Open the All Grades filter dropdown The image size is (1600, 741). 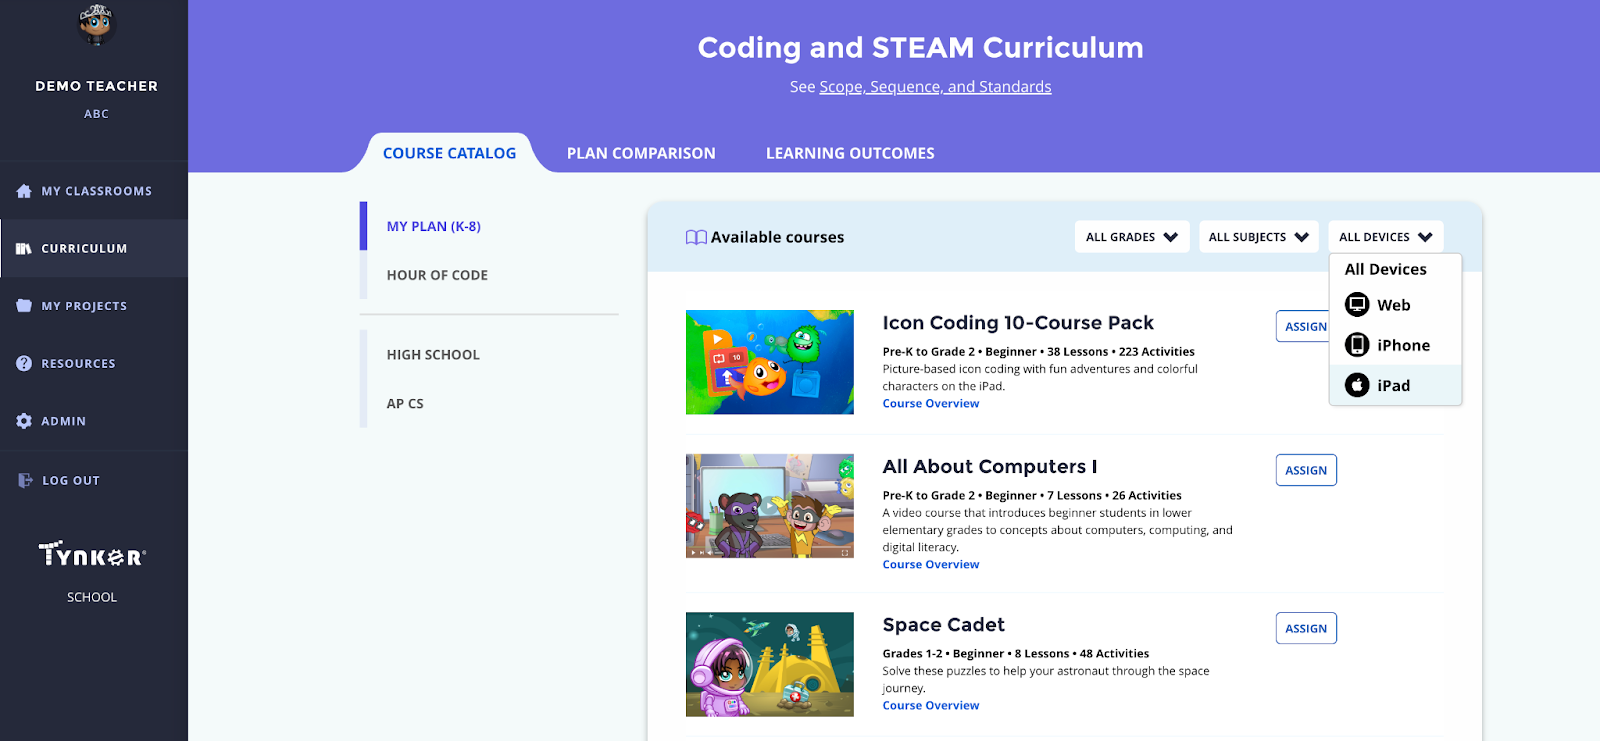(1132, 237)
